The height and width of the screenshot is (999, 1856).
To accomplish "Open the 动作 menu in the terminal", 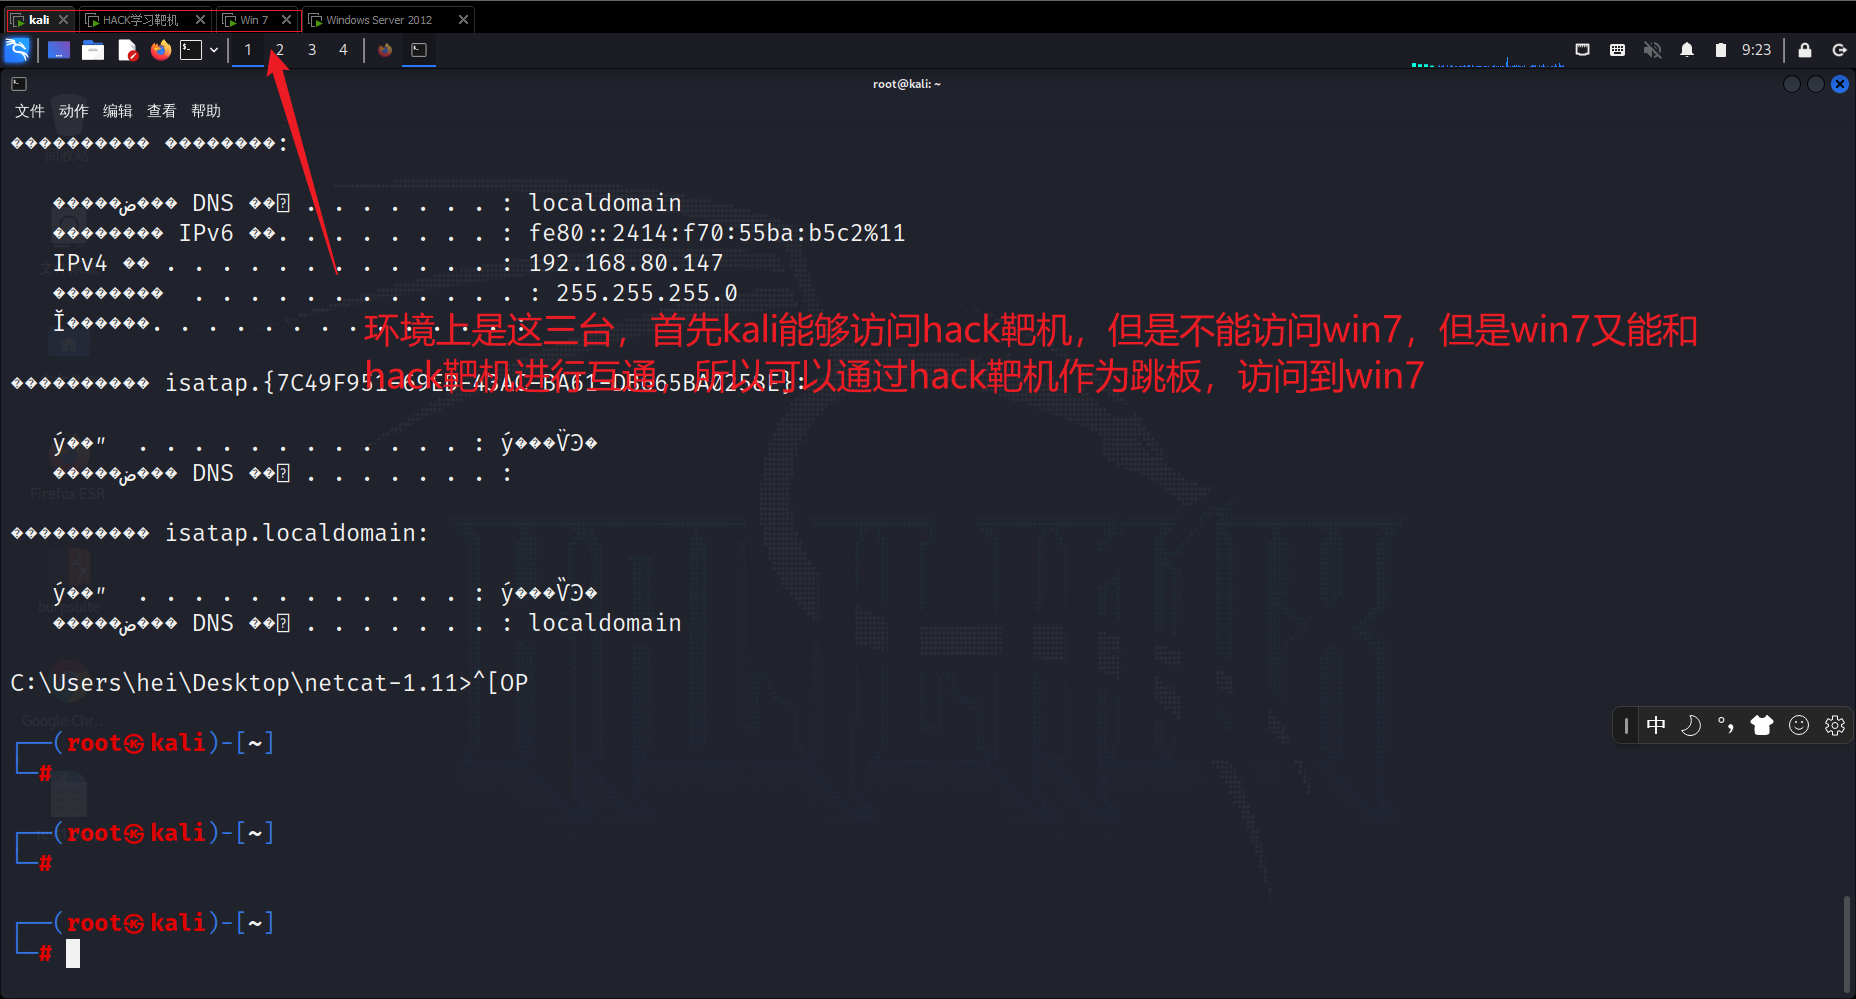I will click(x=72, y=110).
